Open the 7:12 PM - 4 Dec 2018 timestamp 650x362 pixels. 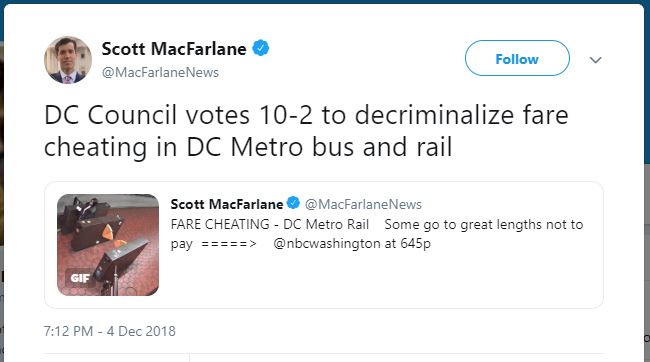coord(109,331)
